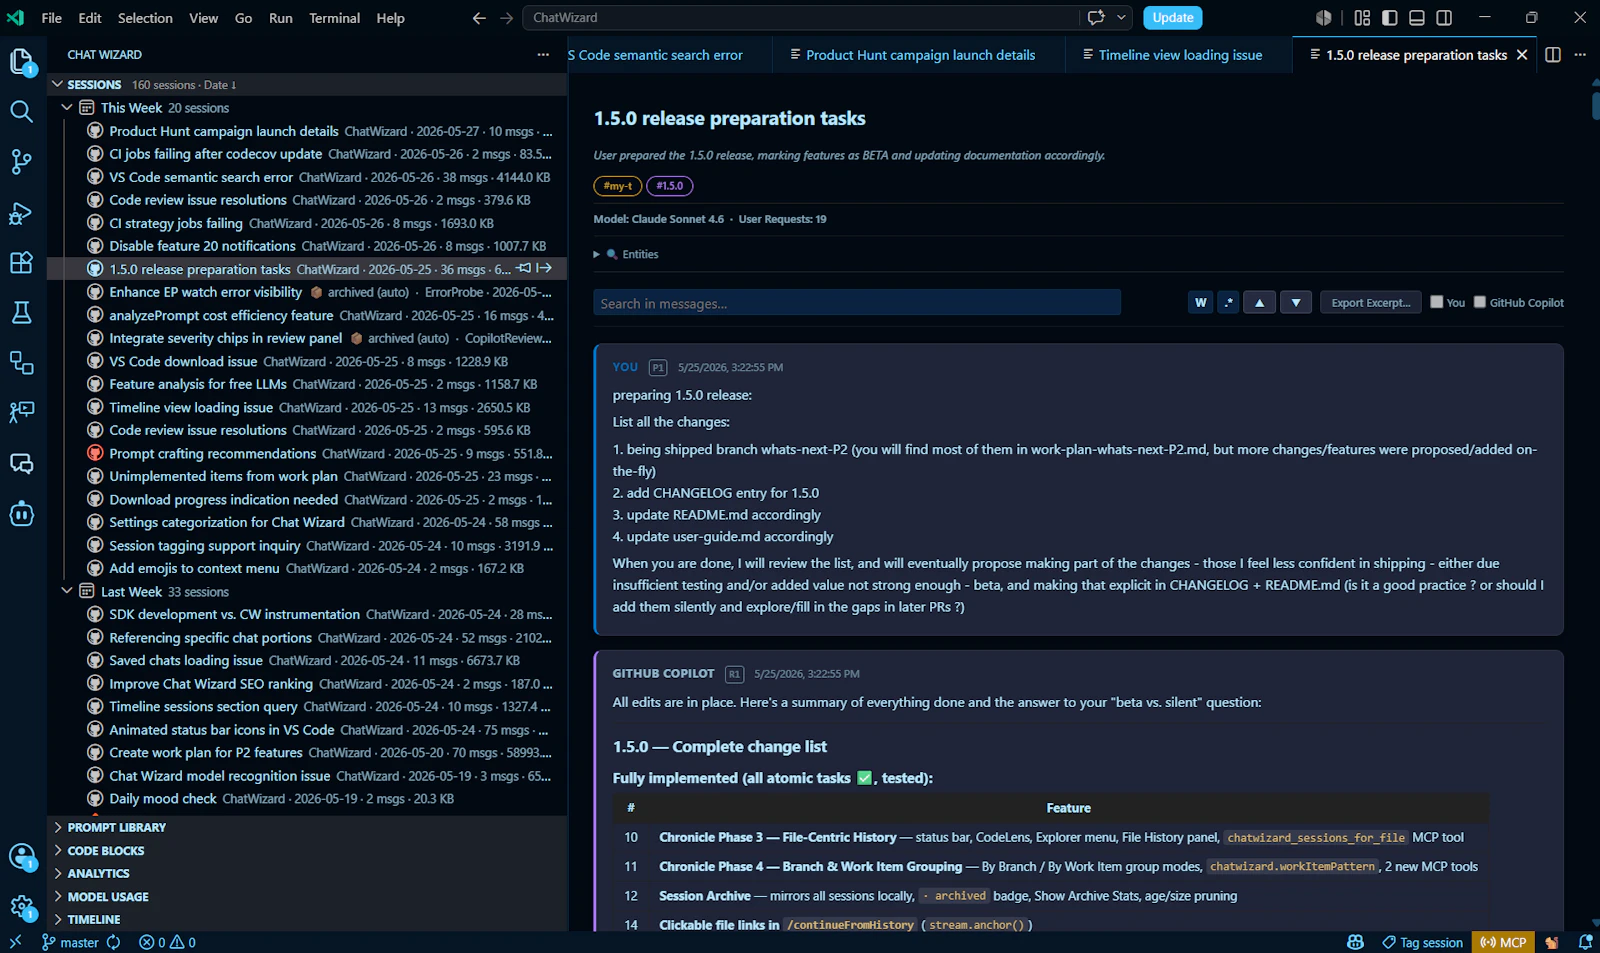Image resolution: width=1600 pixels, height=953 pixels.
Task: Click the Customize Layout icon
Action: [x=1362, y=18]
